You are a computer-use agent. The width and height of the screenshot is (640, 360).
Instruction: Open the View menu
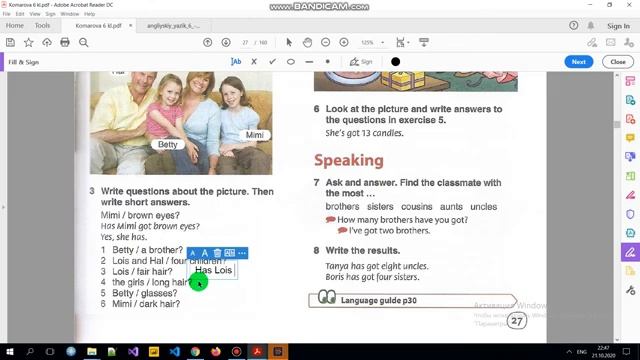[35, 14]
